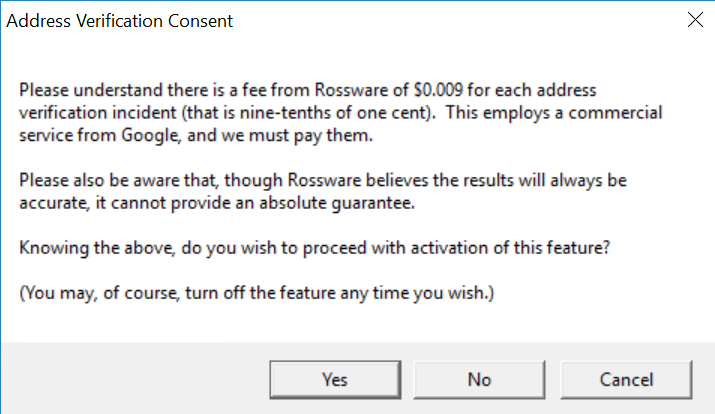Click Yes to activate address verification
The image size is (715, 414).
334,379
